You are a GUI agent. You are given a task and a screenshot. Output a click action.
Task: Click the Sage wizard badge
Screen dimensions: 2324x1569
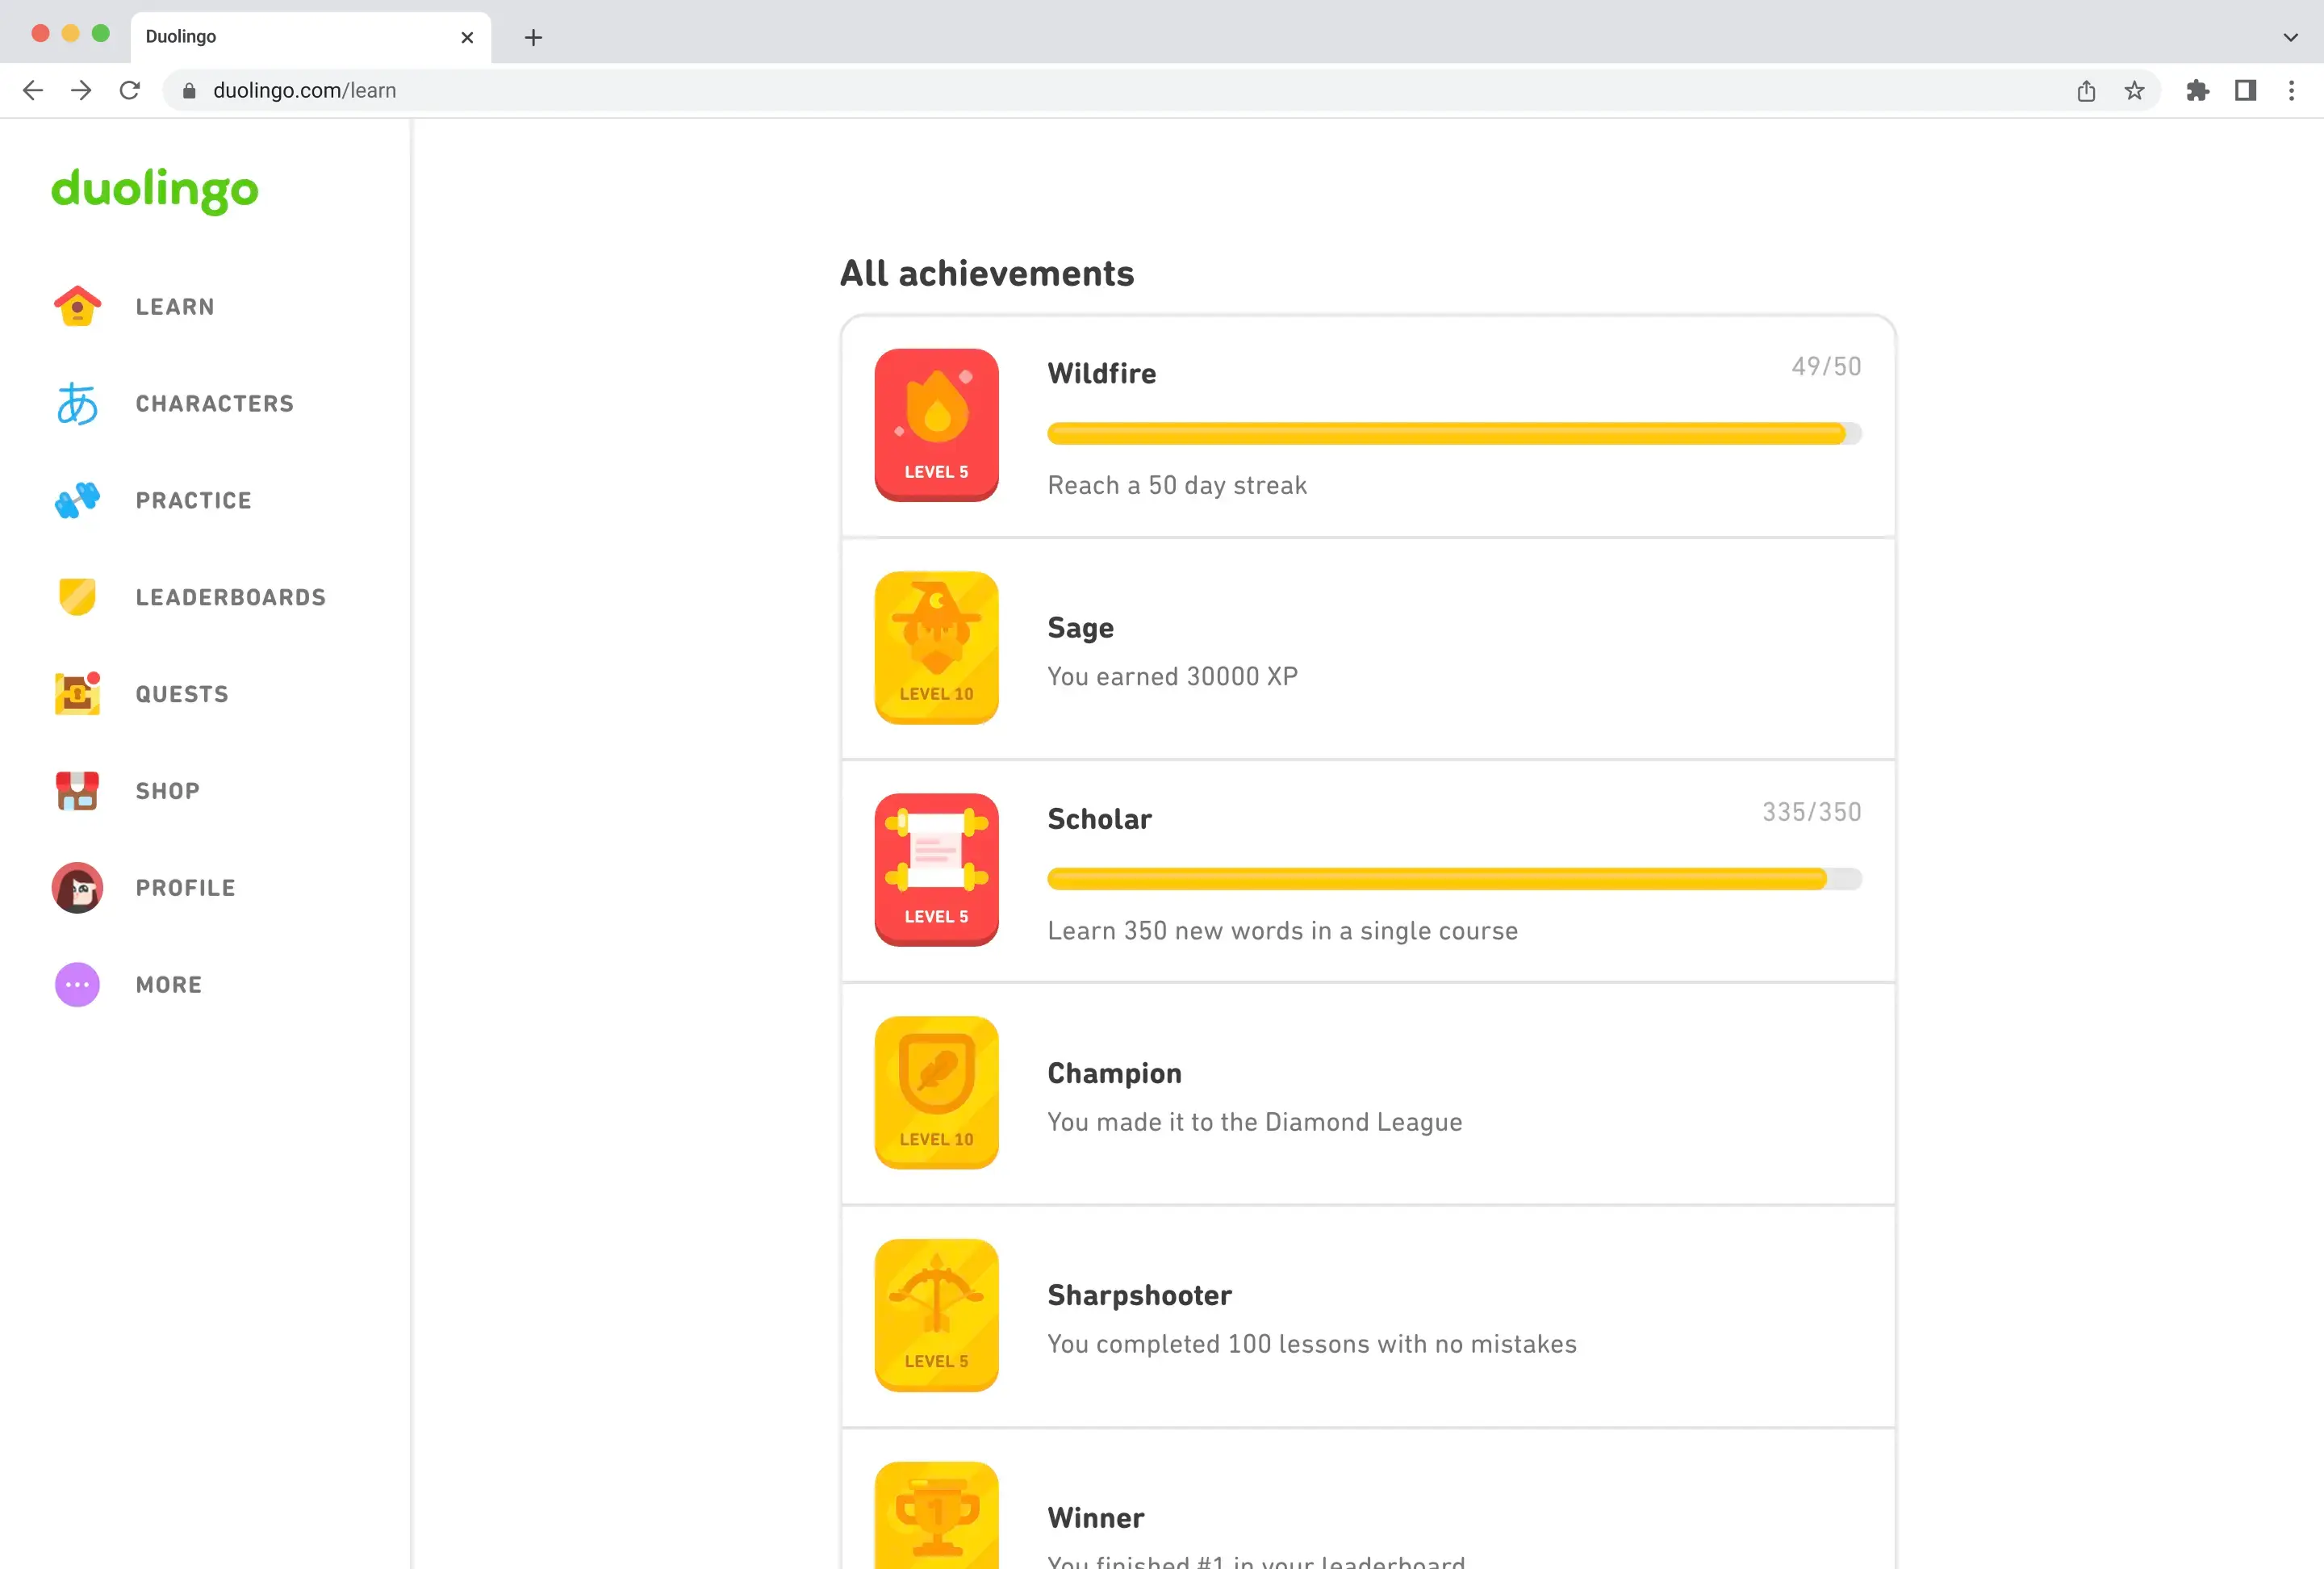[936, 647]
